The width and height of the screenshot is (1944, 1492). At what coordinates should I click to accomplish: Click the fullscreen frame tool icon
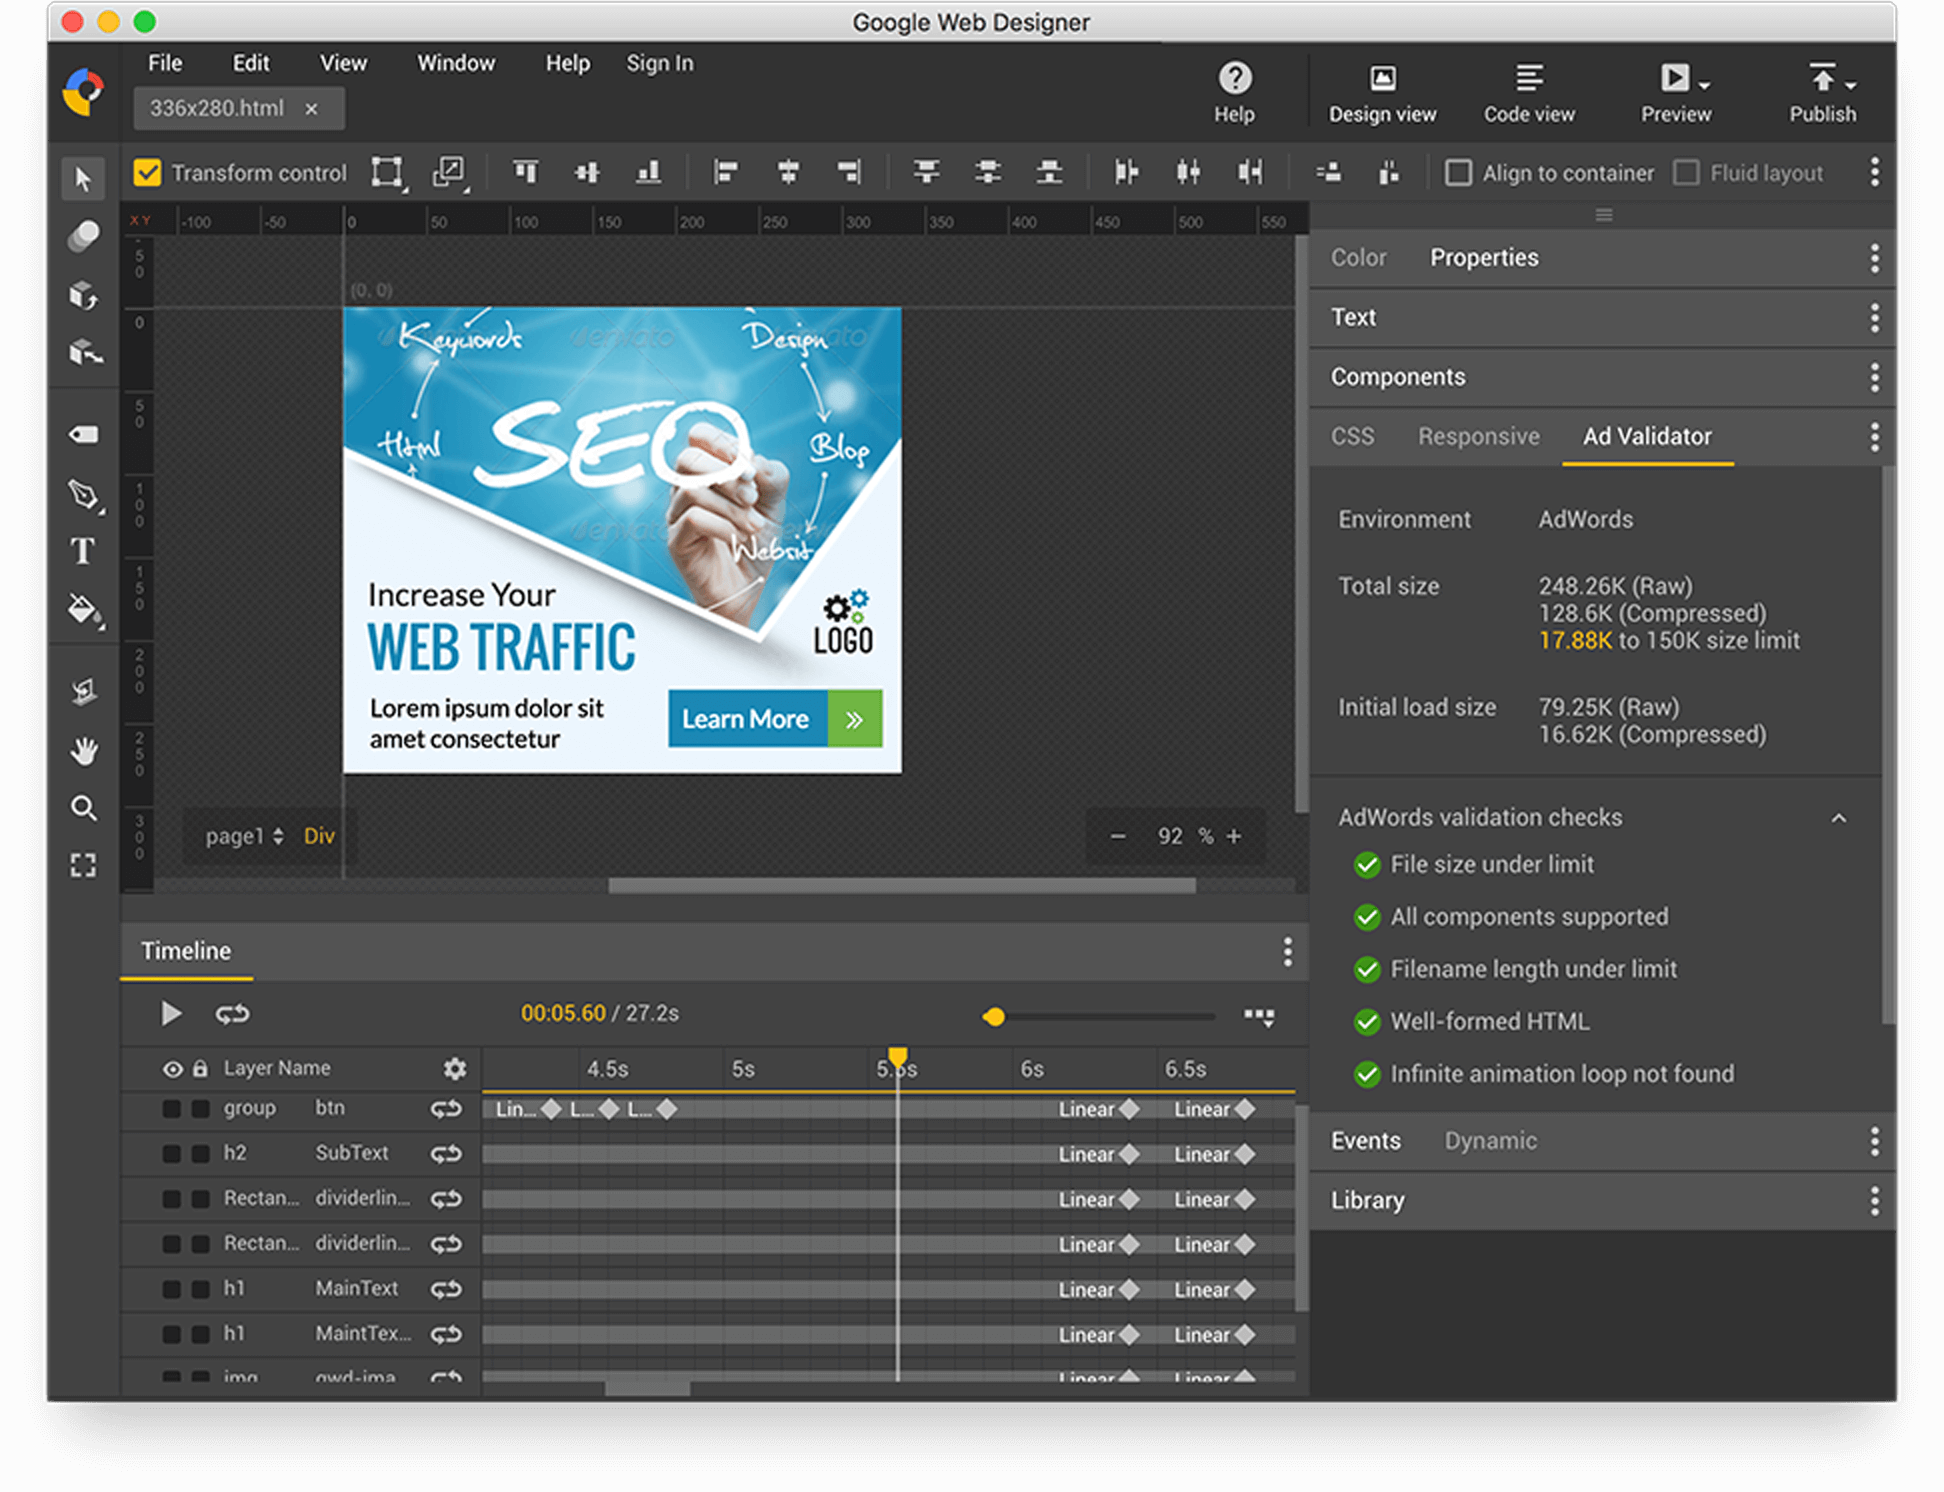(84, 865)
